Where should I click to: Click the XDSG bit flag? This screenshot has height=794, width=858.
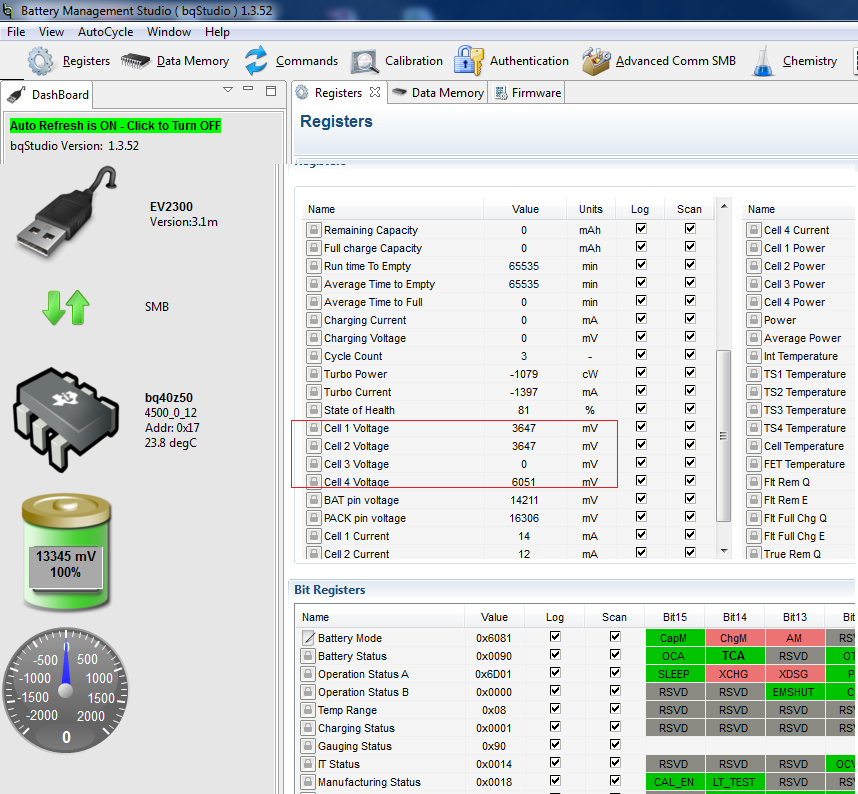pos(793,674)
